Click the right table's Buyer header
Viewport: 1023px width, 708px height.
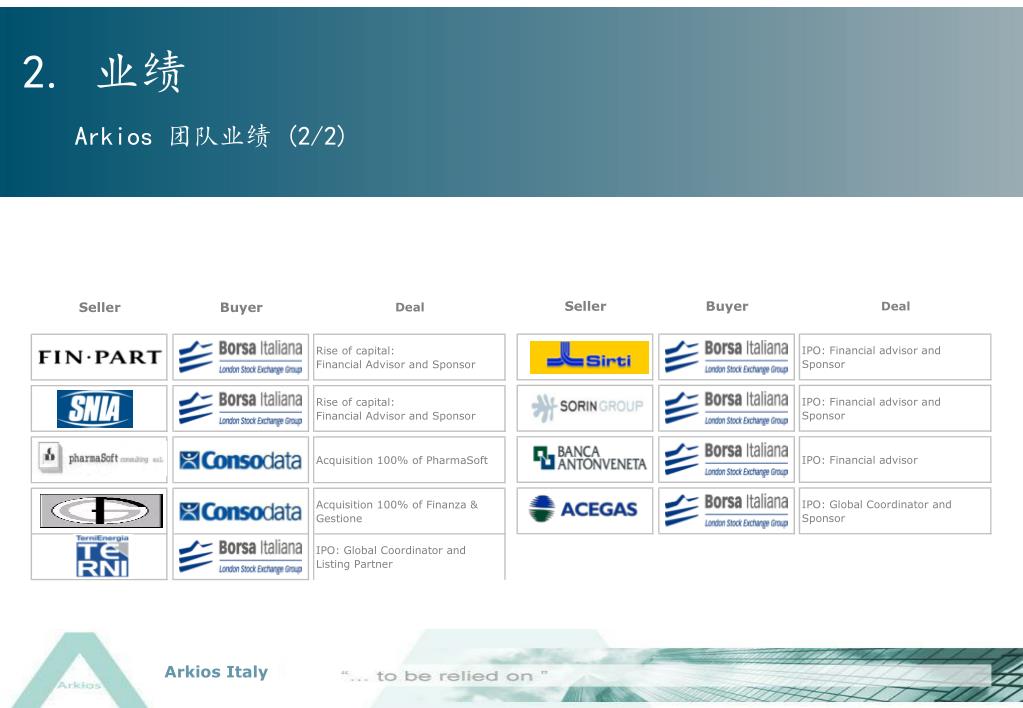727,306
